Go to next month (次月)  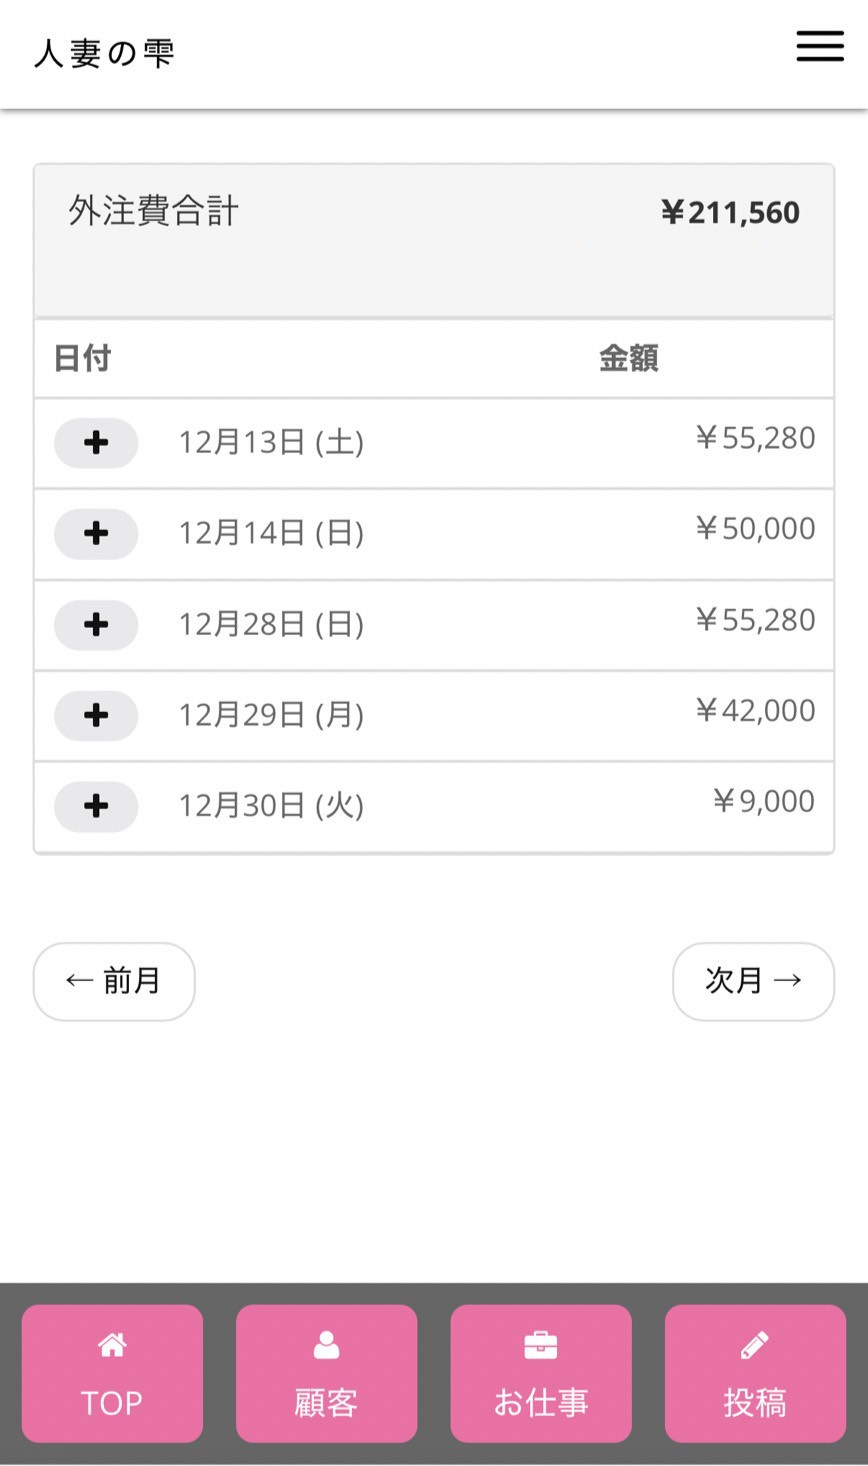click(x=753, y=981)
